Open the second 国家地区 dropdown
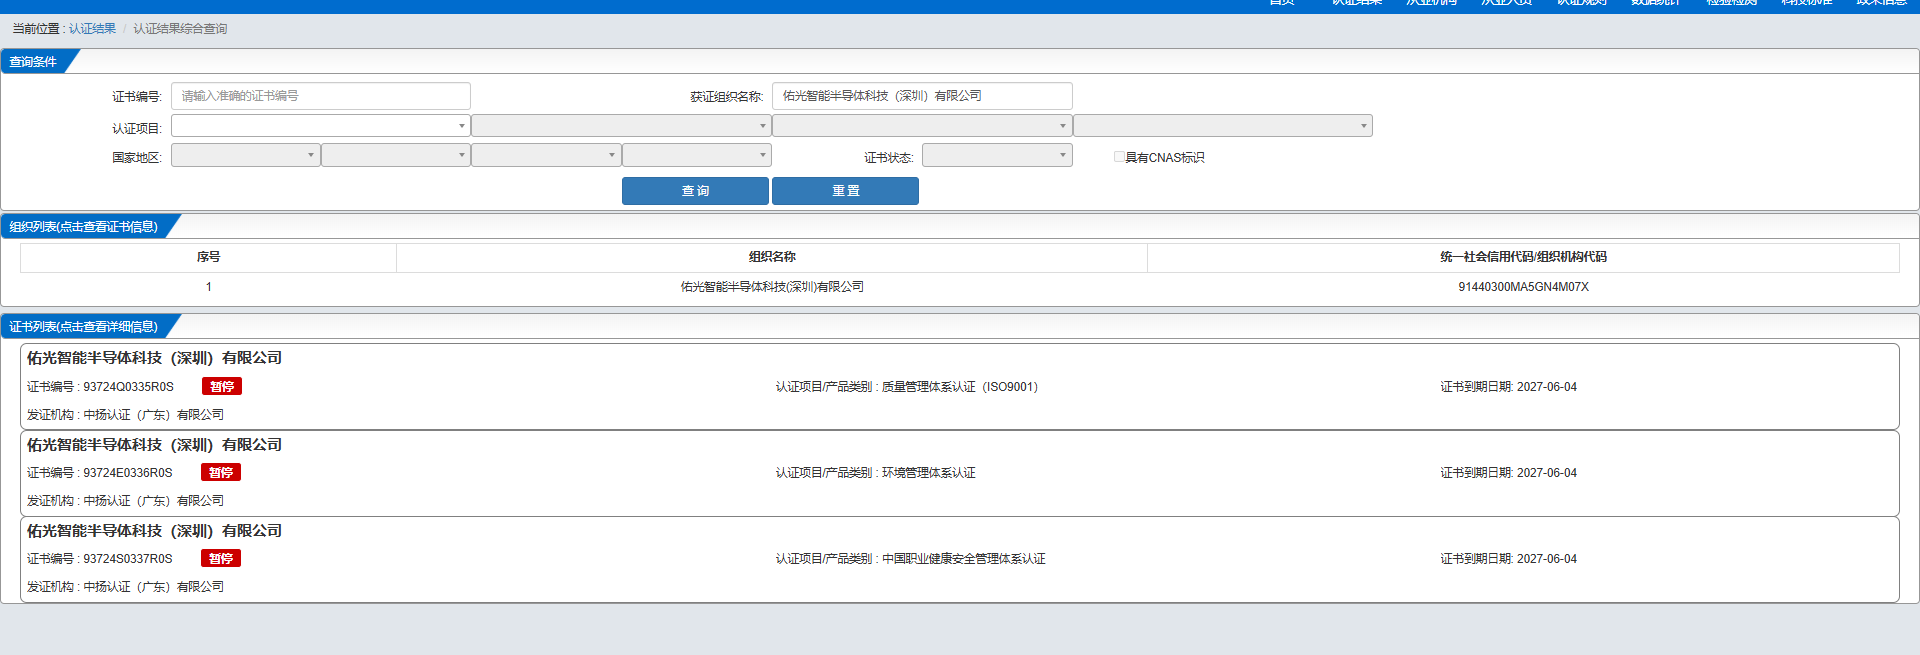 [x=396, y=155]
